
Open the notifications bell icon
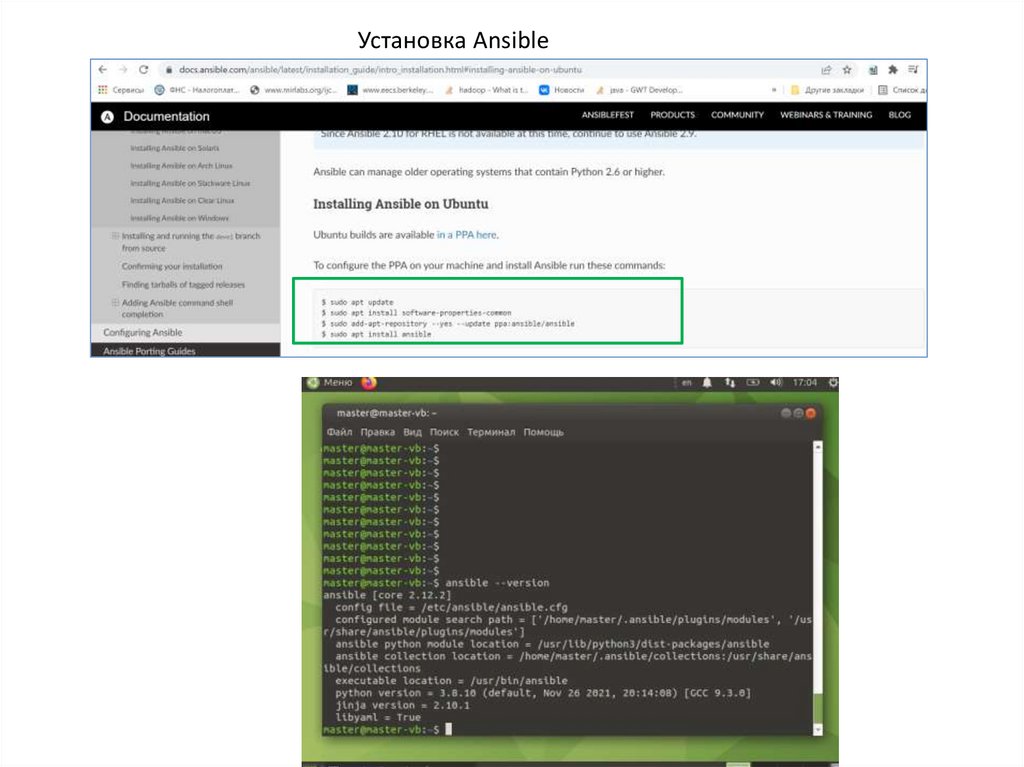pos(707,383)
